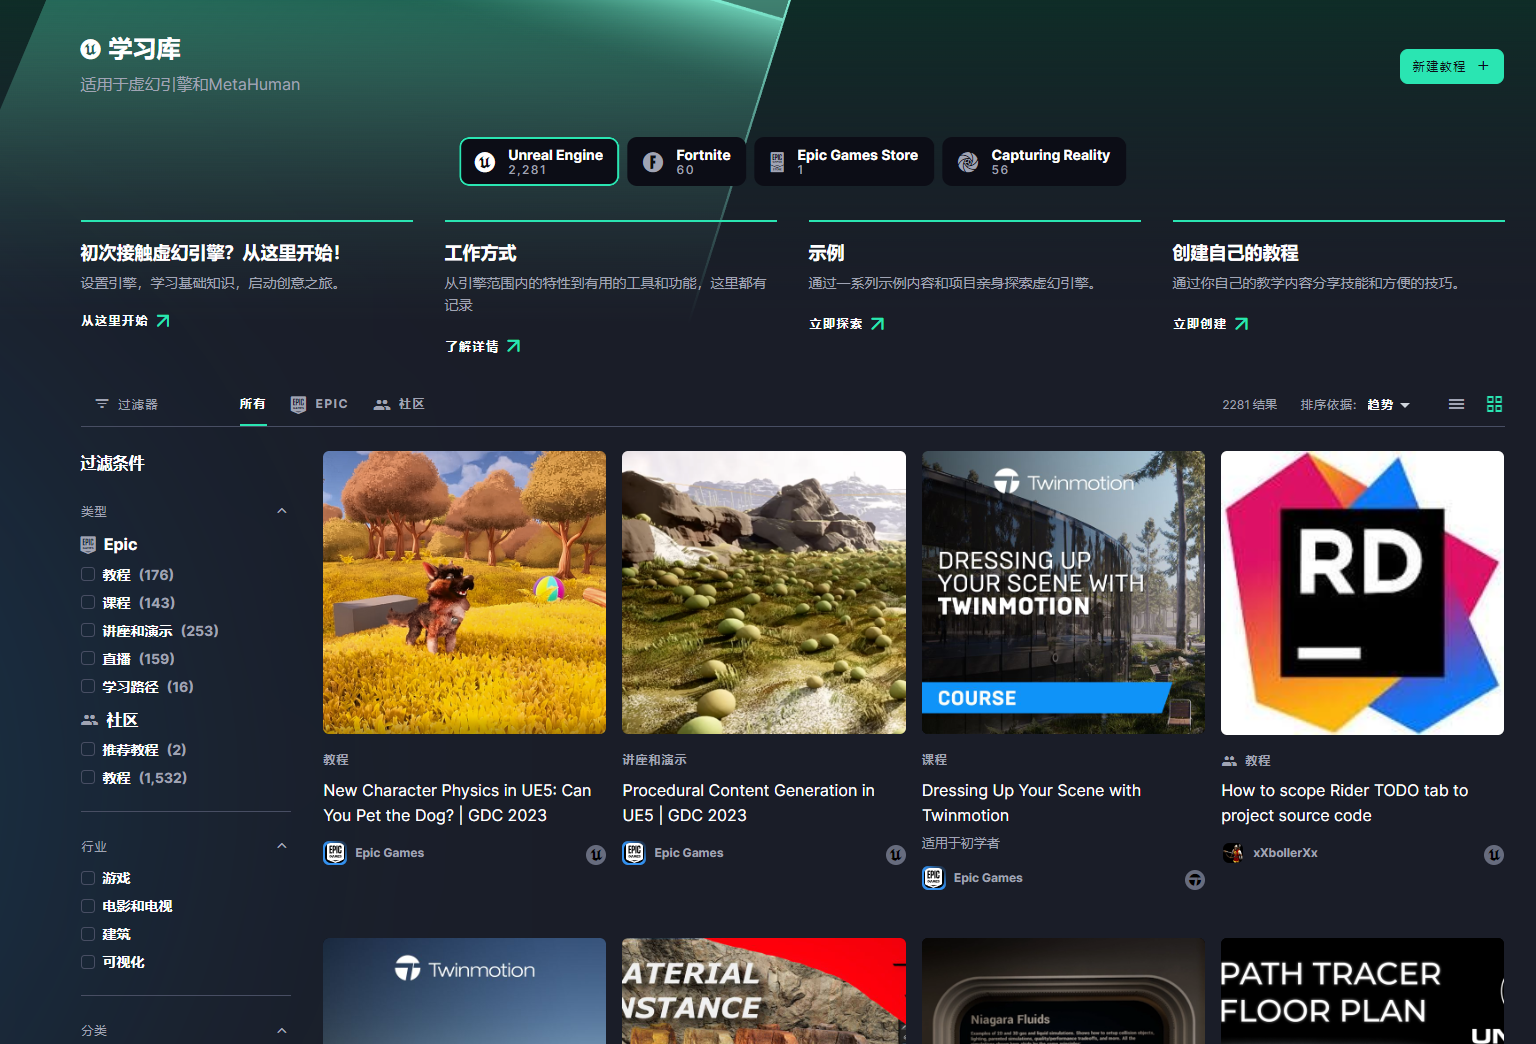Switch to grid view layout icon
This screenshot has width=1536, height=1044.
pos(1494,404)
